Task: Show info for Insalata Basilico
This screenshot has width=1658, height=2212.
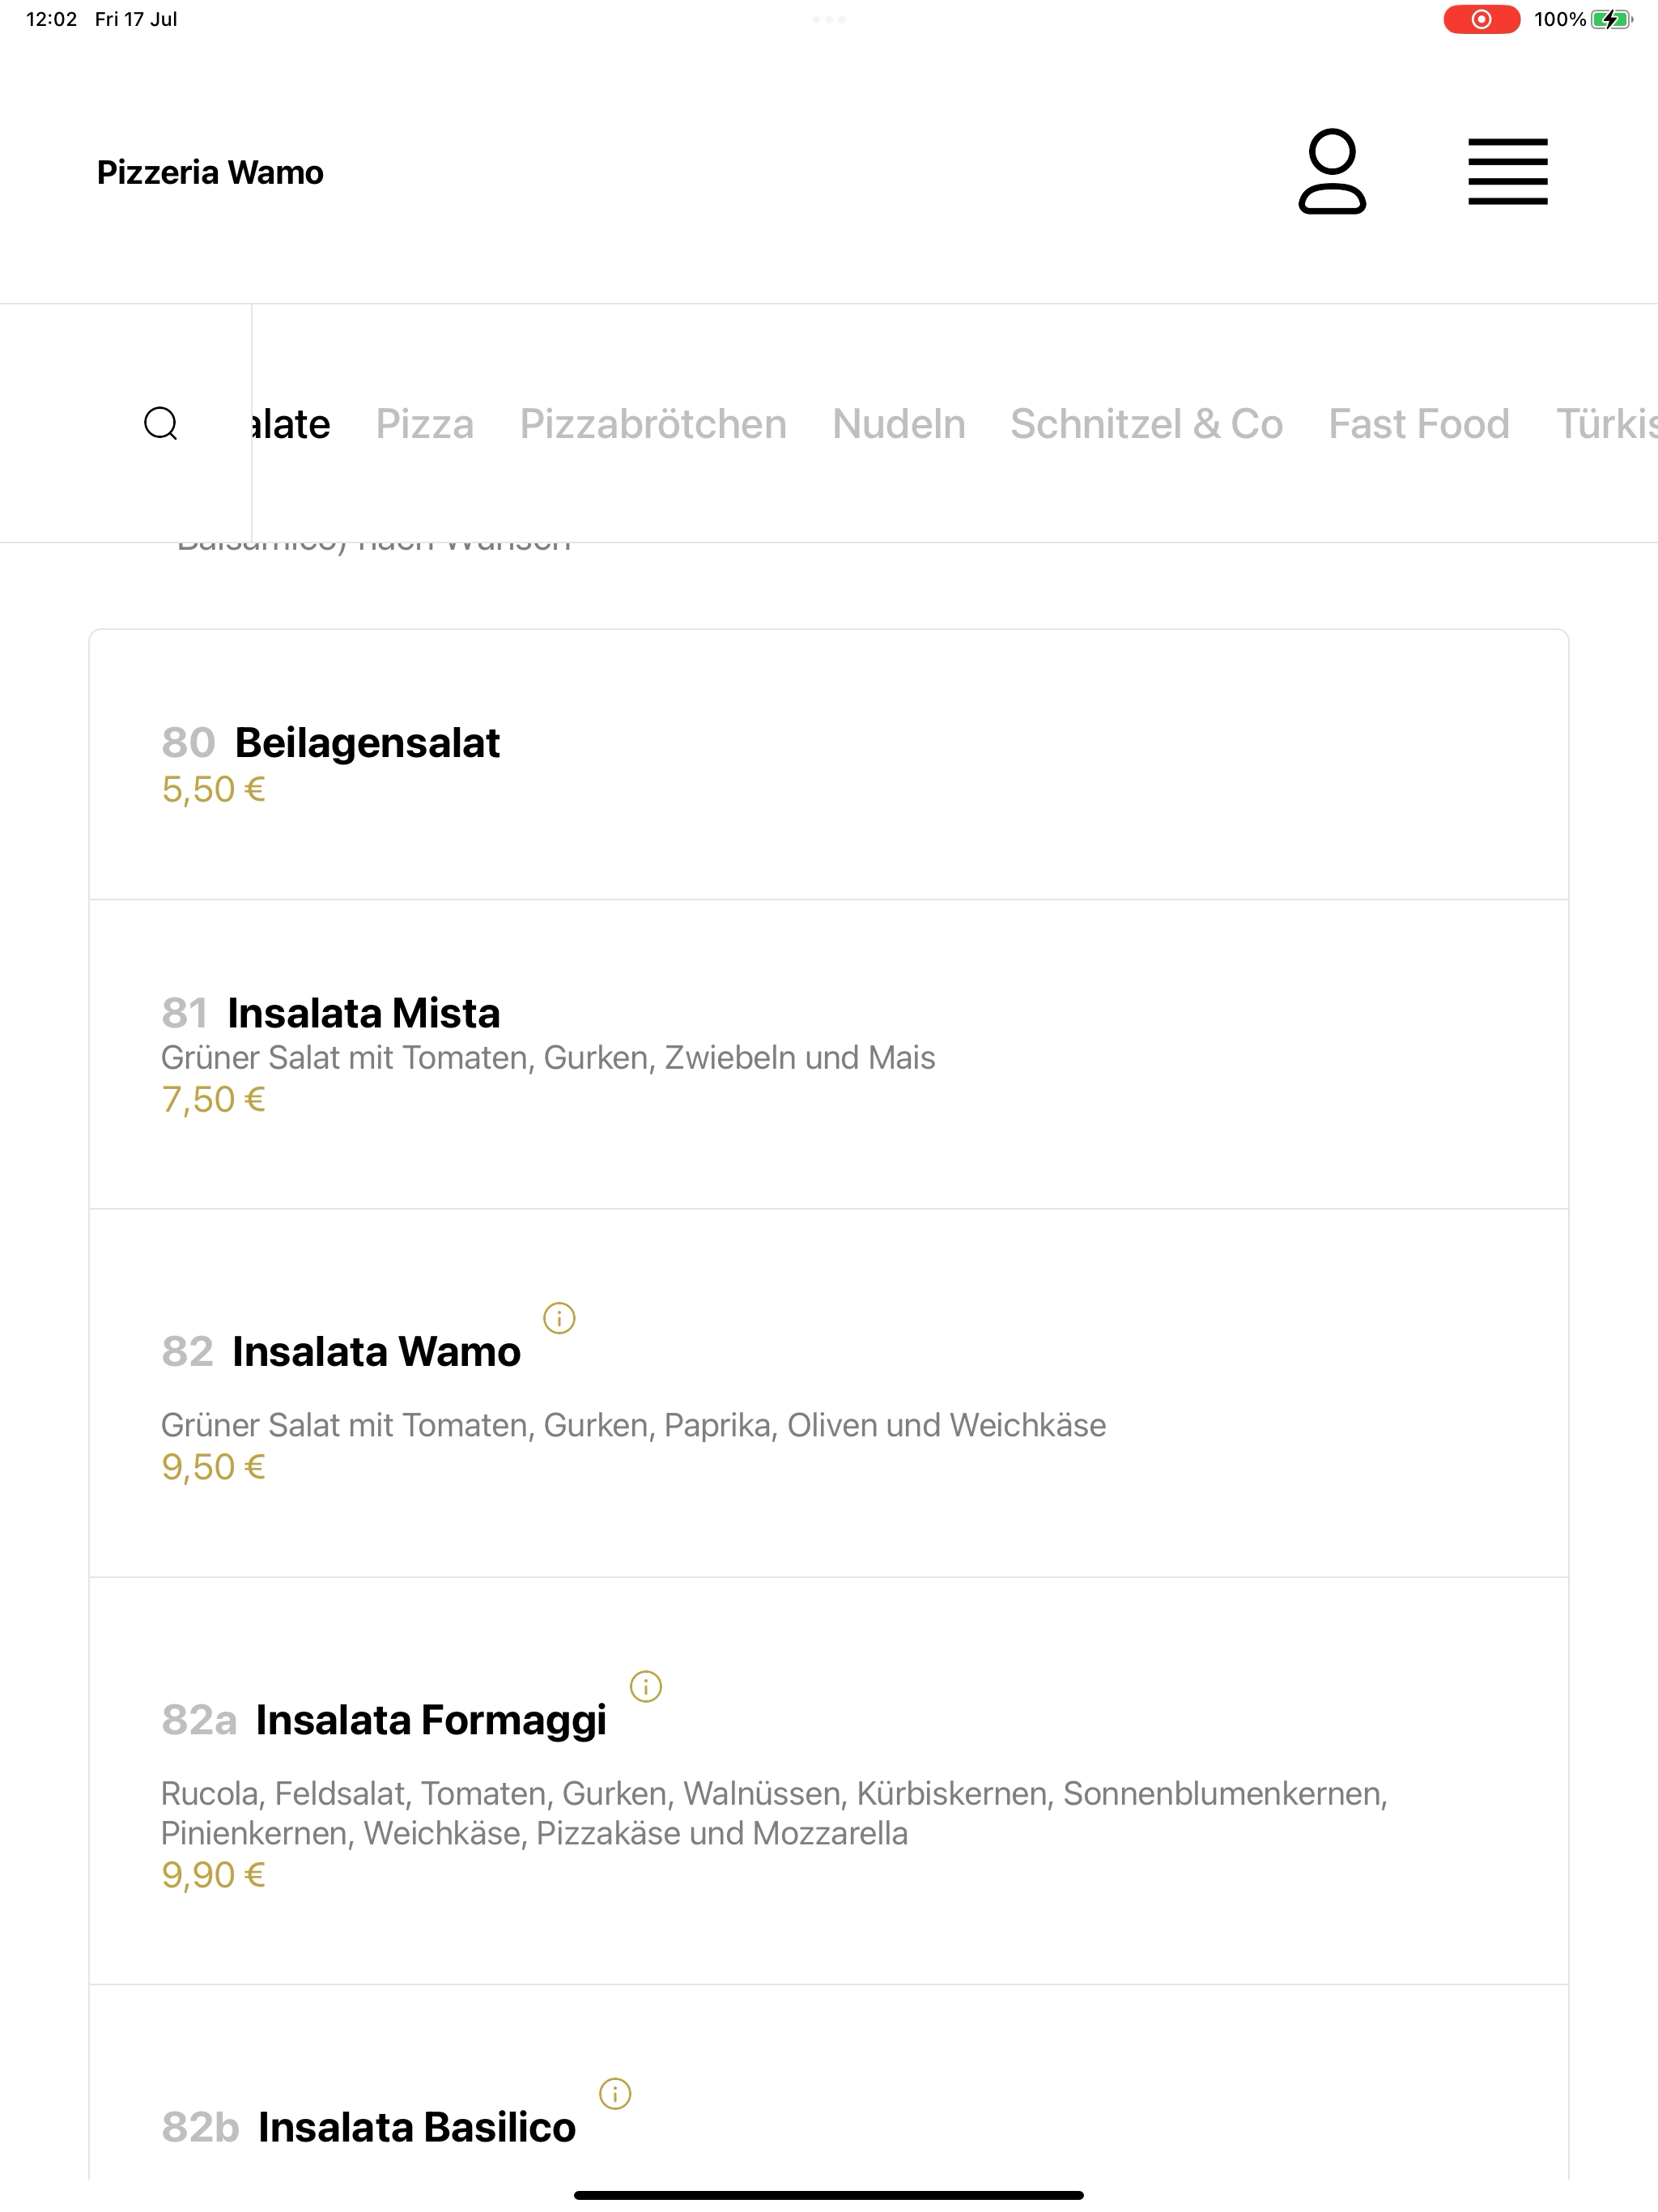Action: click(x=615, y=2094)
